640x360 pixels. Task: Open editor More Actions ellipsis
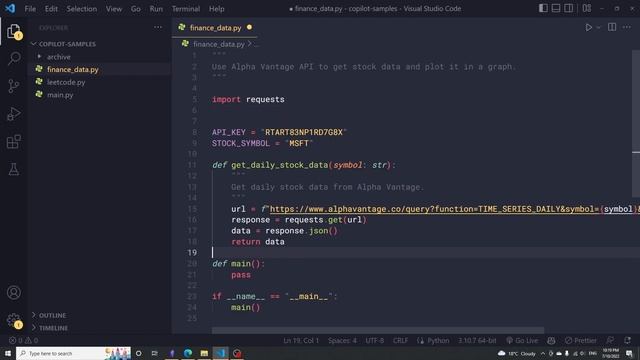click(x=627, y=27)
